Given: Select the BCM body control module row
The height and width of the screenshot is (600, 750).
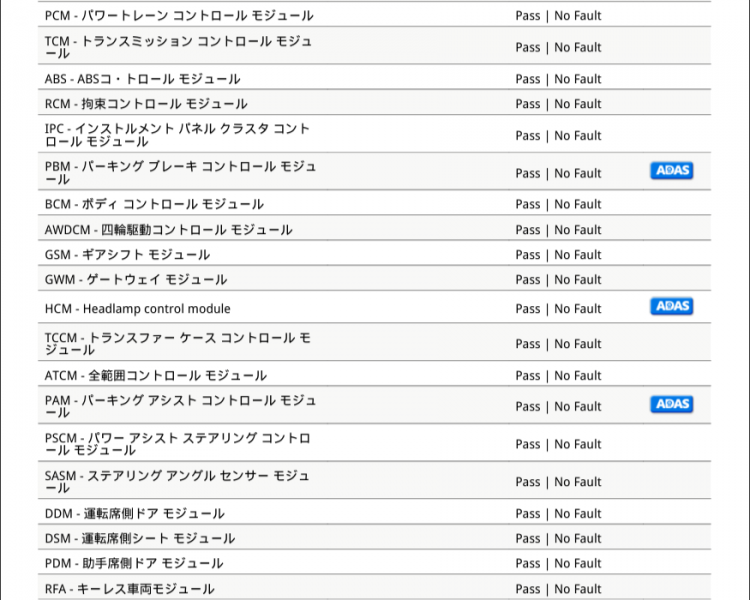Looking at the screenshot, I should [375, 203].
